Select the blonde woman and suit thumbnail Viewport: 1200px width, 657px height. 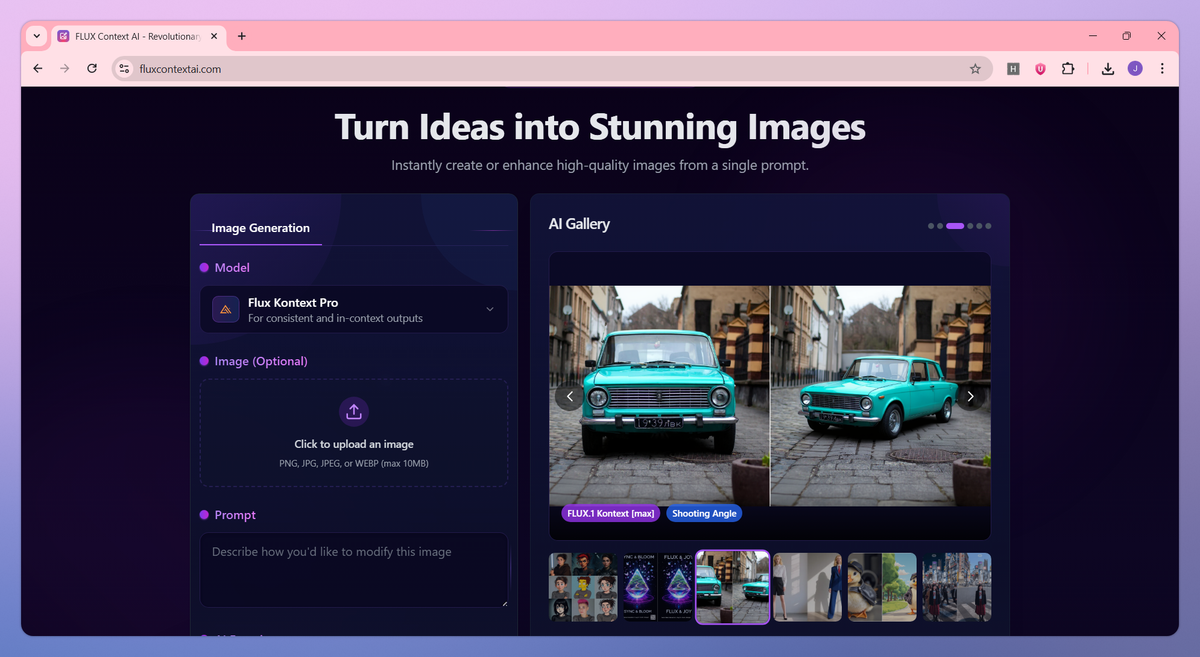coord(808,587)
